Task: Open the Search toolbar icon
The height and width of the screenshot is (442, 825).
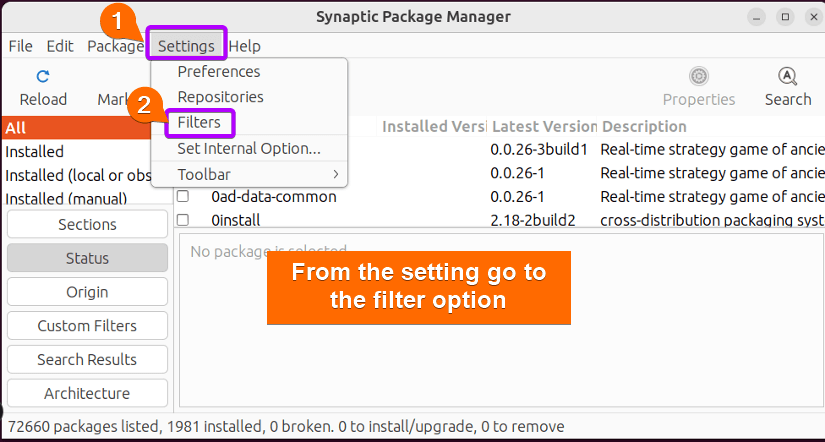Action: 787,77
